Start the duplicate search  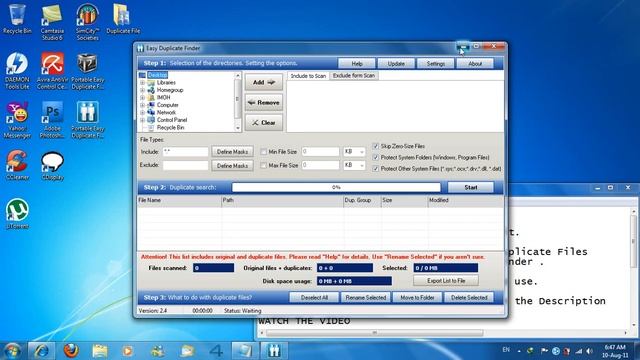pyautogui.click(x=471, y=187)
